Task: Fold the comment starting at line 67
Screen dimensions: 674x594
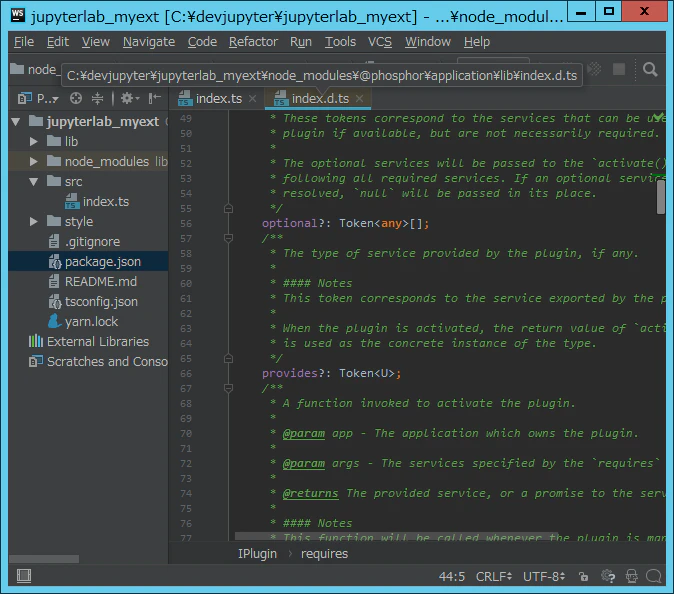Action: [228, 388]
